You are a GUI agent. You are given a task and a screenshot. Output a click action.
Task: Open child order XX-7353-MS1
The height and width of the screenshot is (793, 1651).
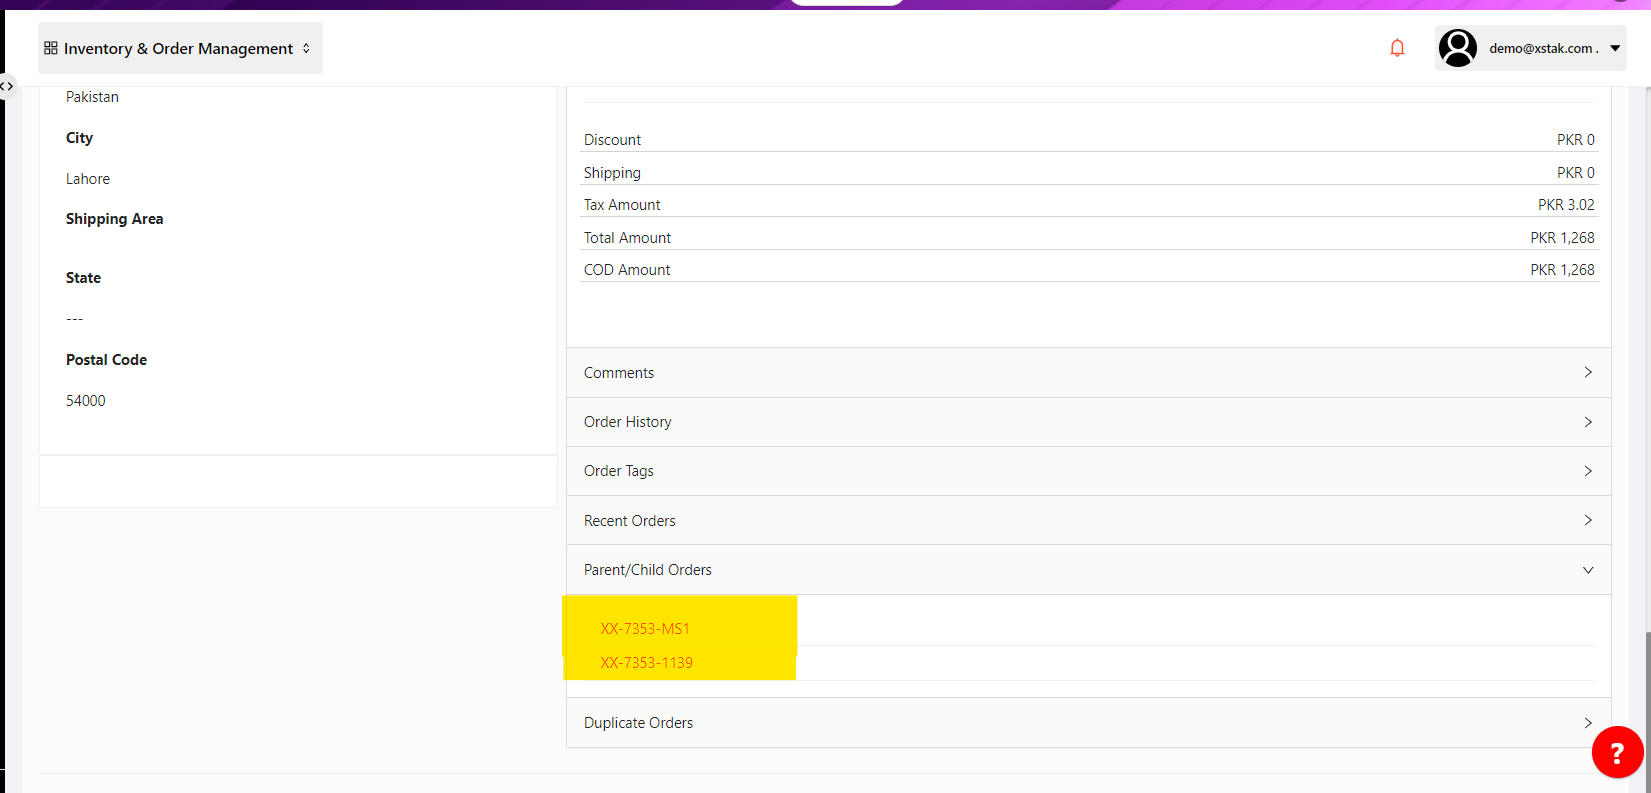pos(645,629)
